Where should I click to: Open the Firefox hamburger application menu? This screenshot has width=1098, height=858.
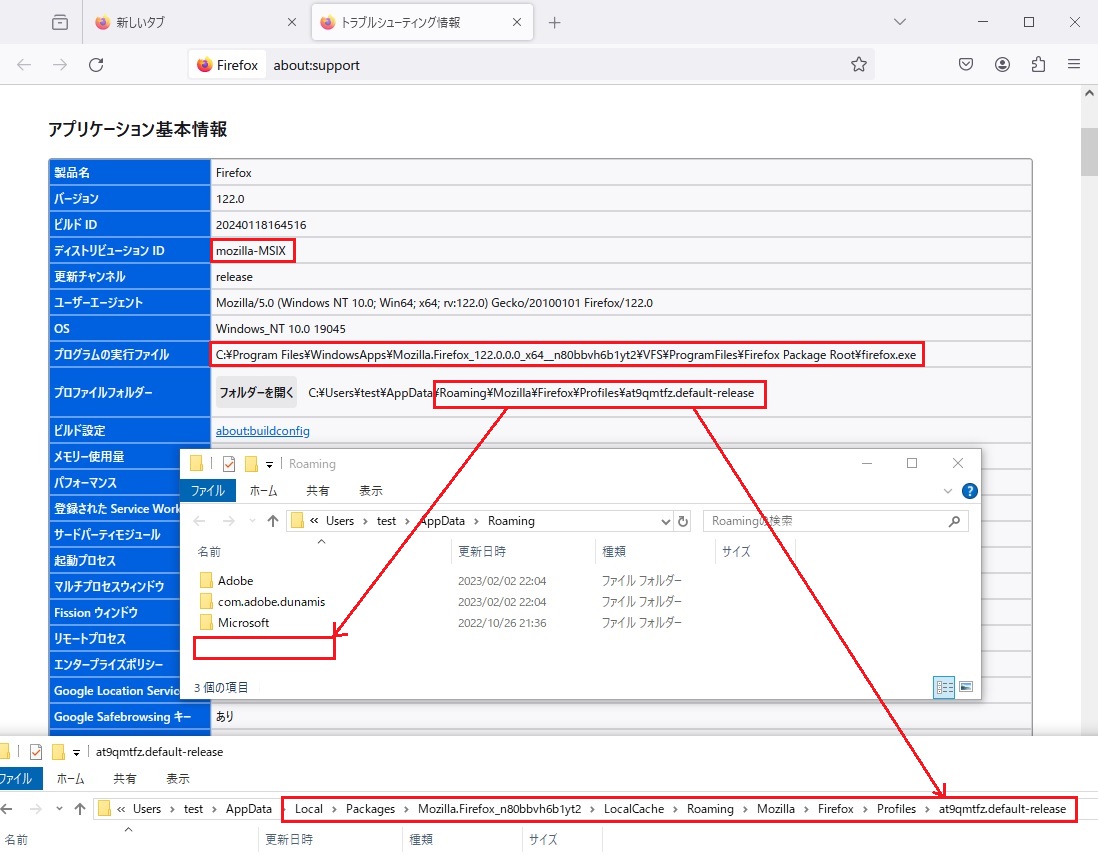1074,65
